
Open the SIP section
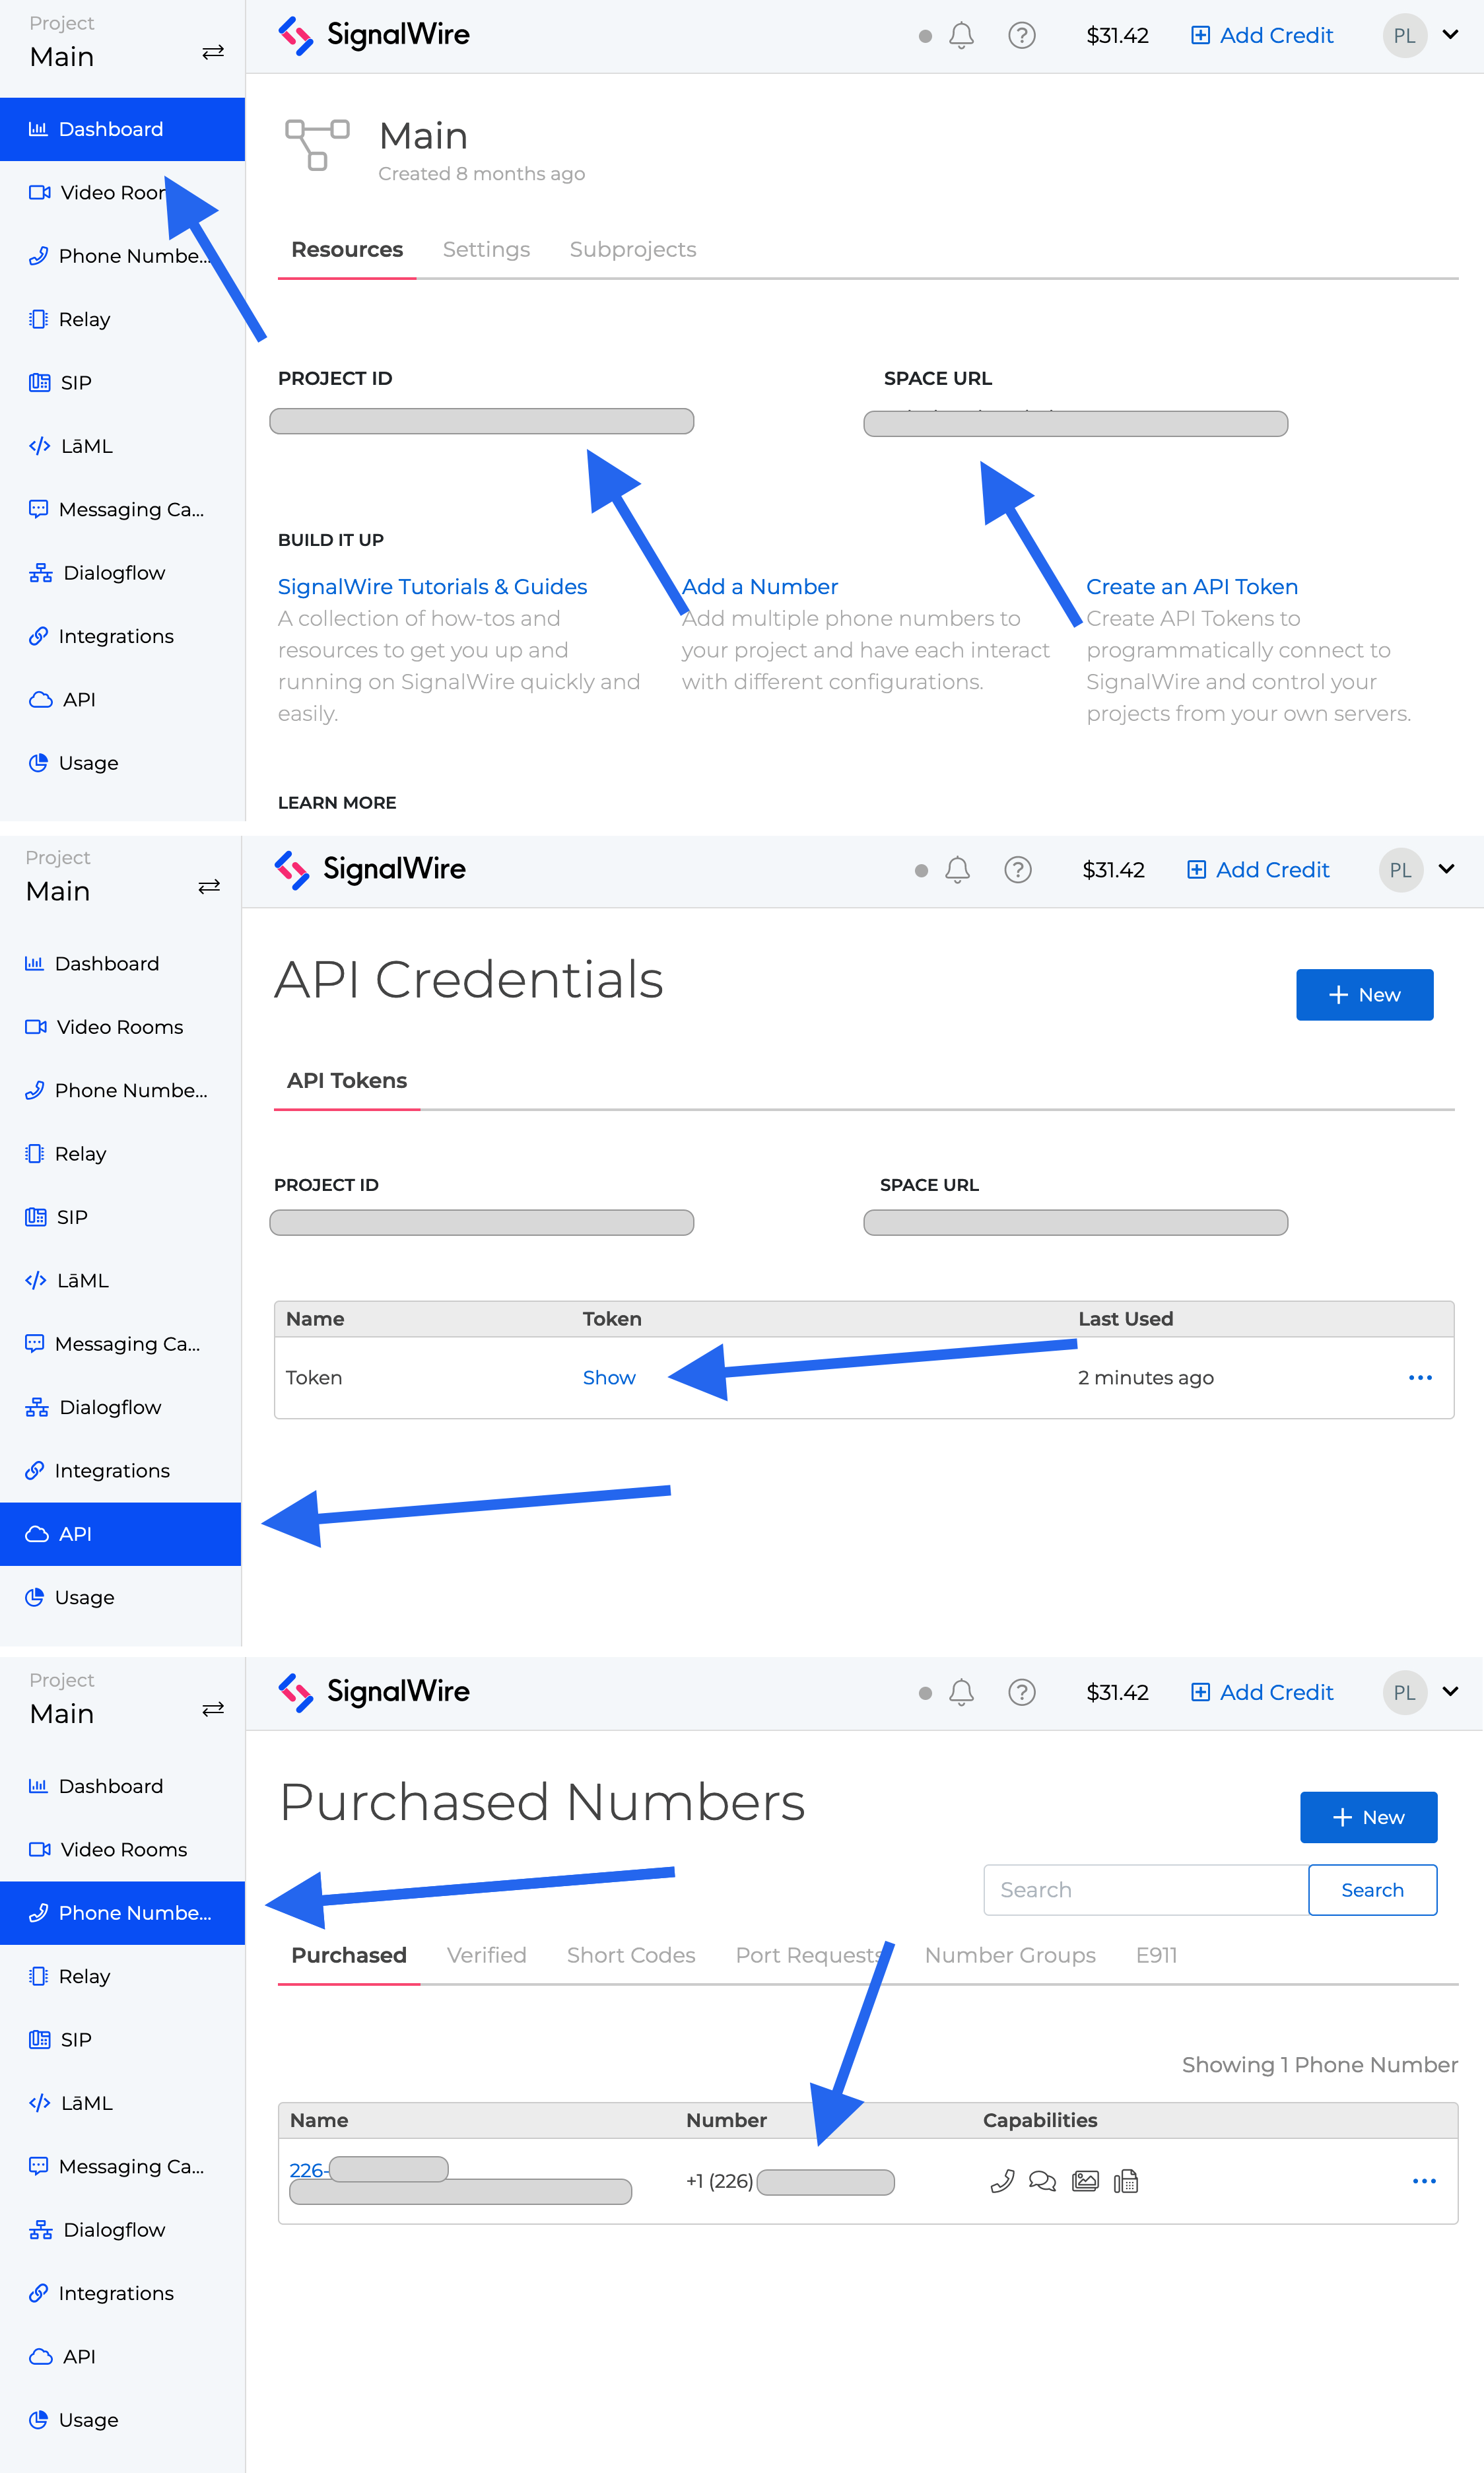[76, 382]
